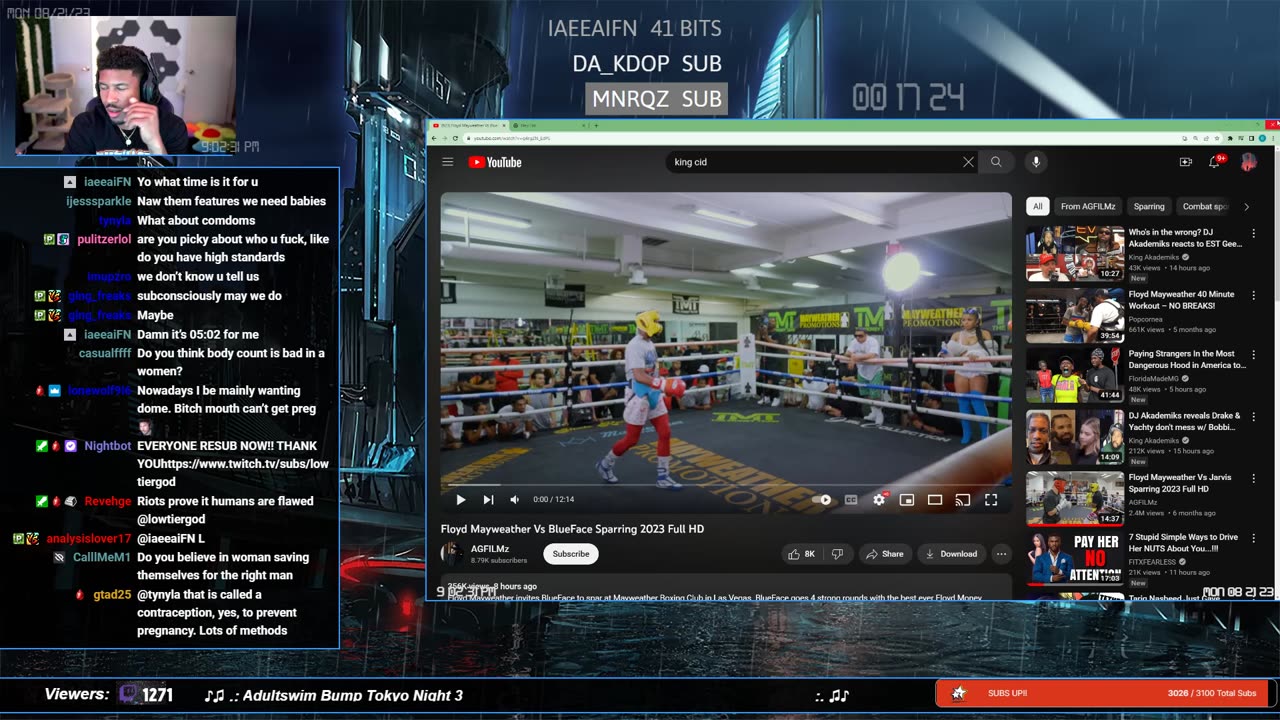The width and height of the screenshot is (1280, 720).
Task: Open 'DJ Akademiks reveals Drake & Yachty' video
Action: [1185, 421]
